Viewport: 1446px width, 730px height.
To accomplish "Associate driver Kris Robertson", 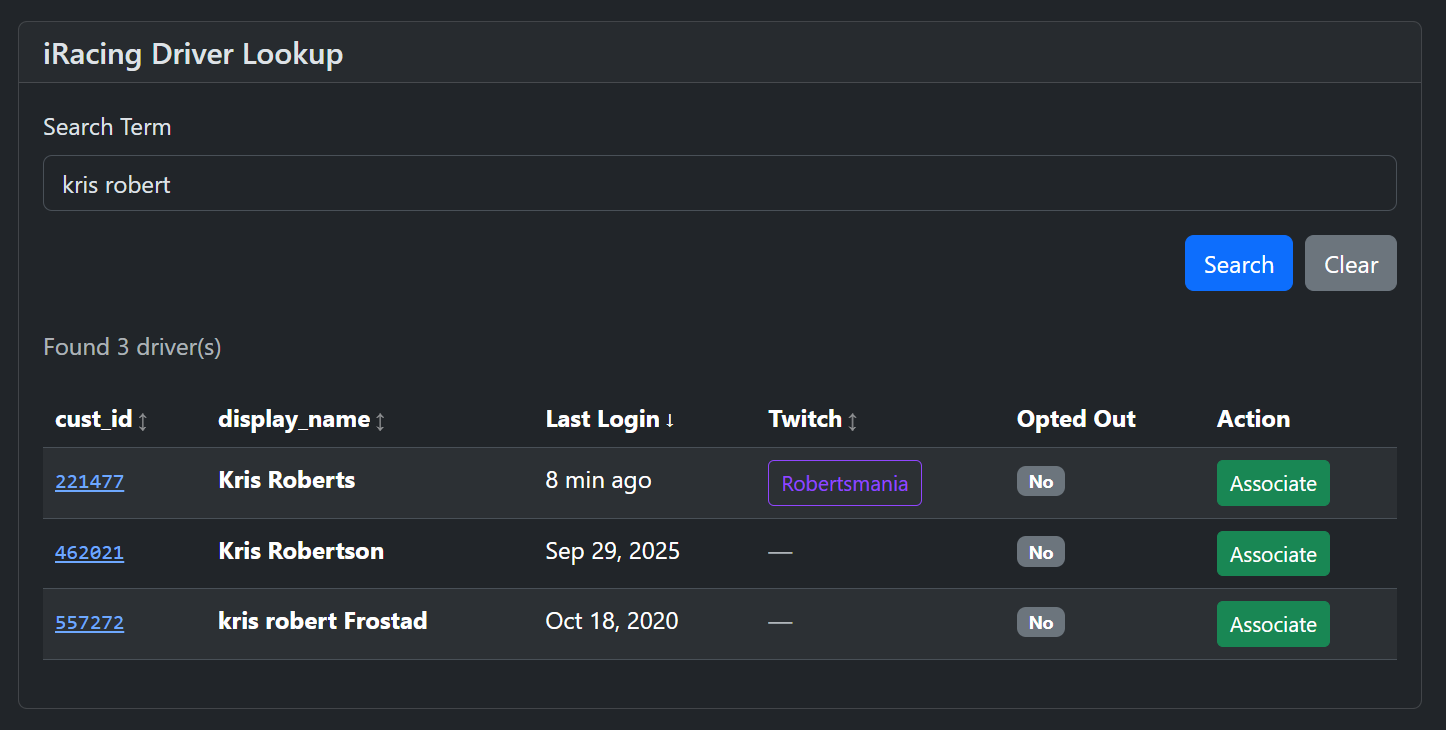I will pyautogui.click(x=1273, y=553).
